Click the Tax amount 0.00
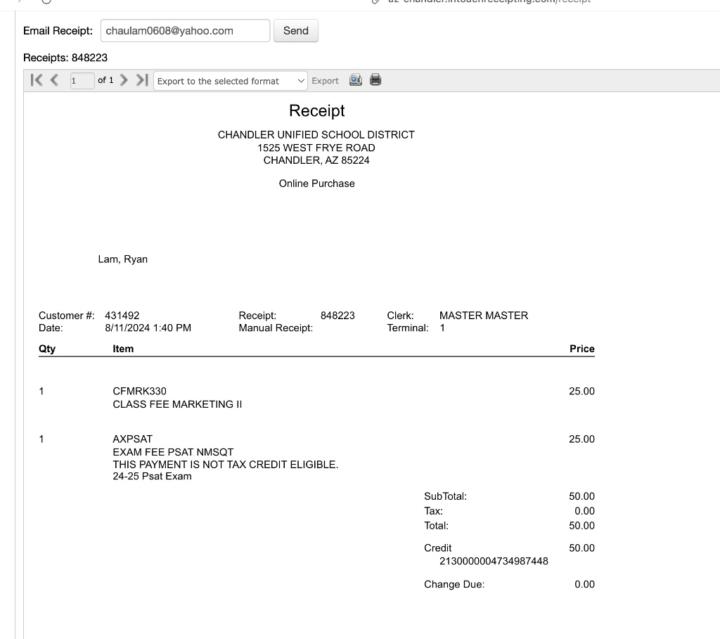Screen dimensions: 720x639 point(584,511)
